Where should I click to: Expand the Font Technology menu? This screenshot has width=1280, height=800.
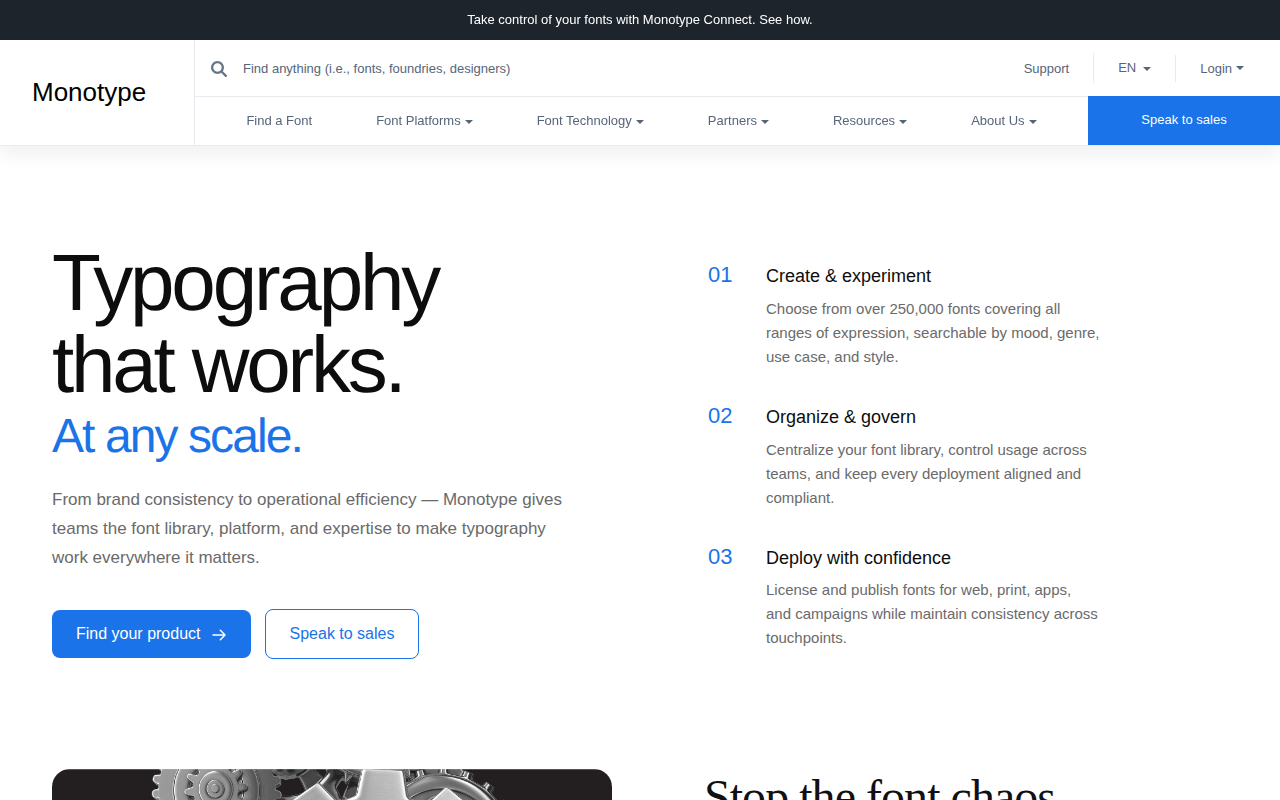click(x=590, y=121)
